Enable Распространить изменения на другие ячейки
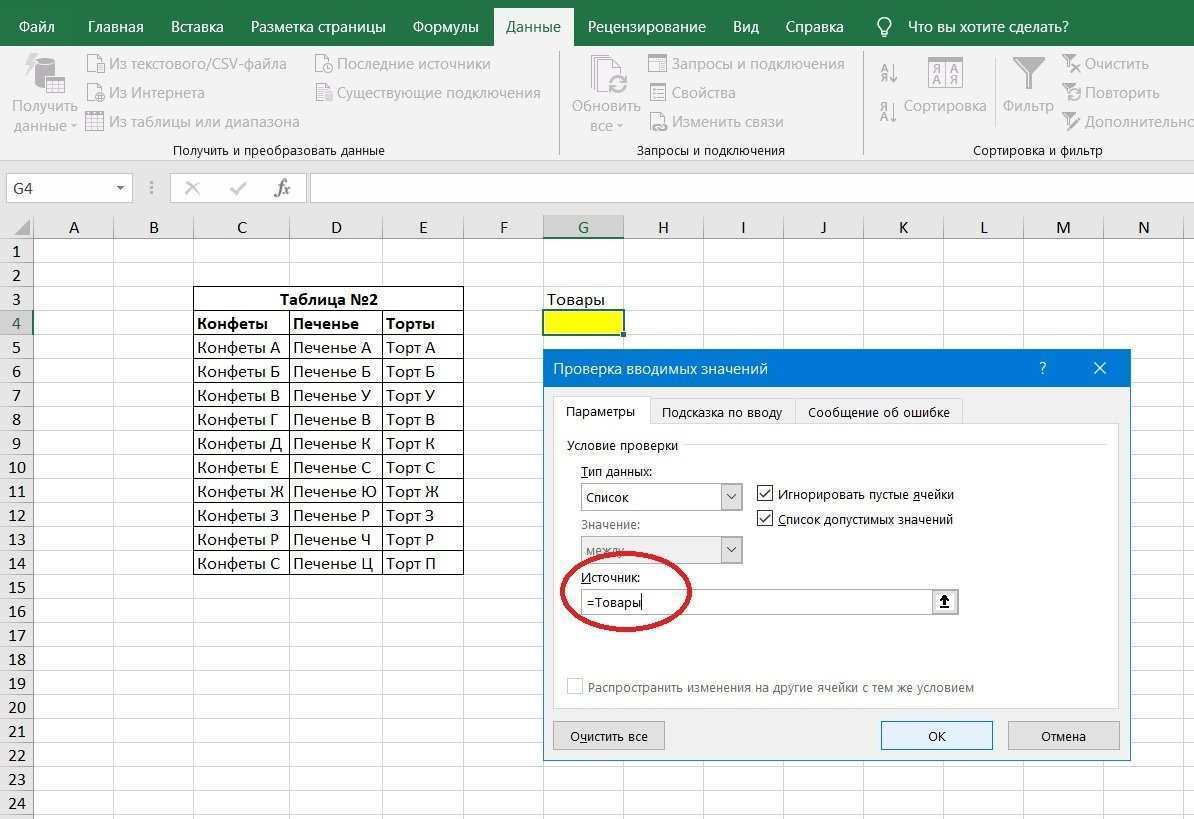 (575, 686)
